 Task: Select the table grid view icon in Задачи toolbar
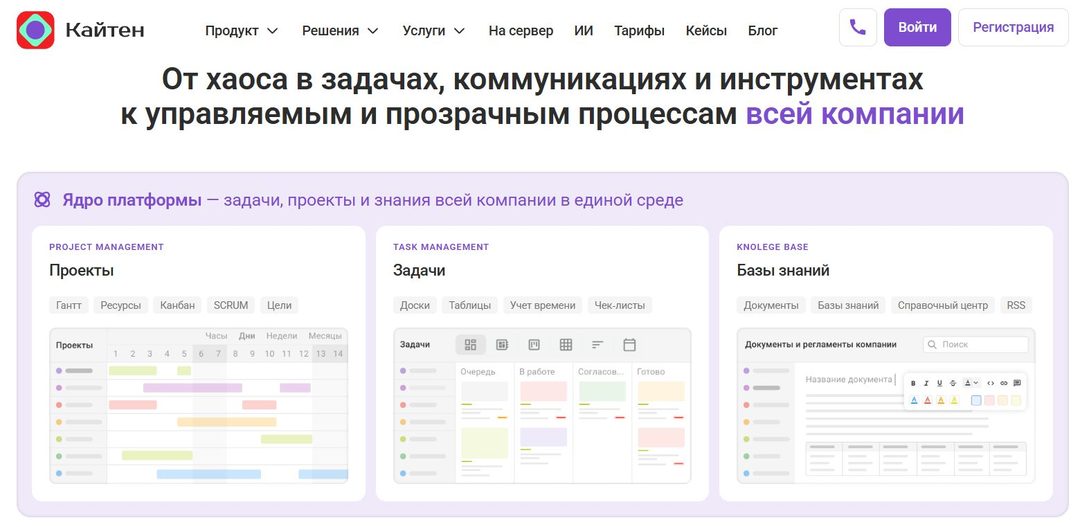565,344
